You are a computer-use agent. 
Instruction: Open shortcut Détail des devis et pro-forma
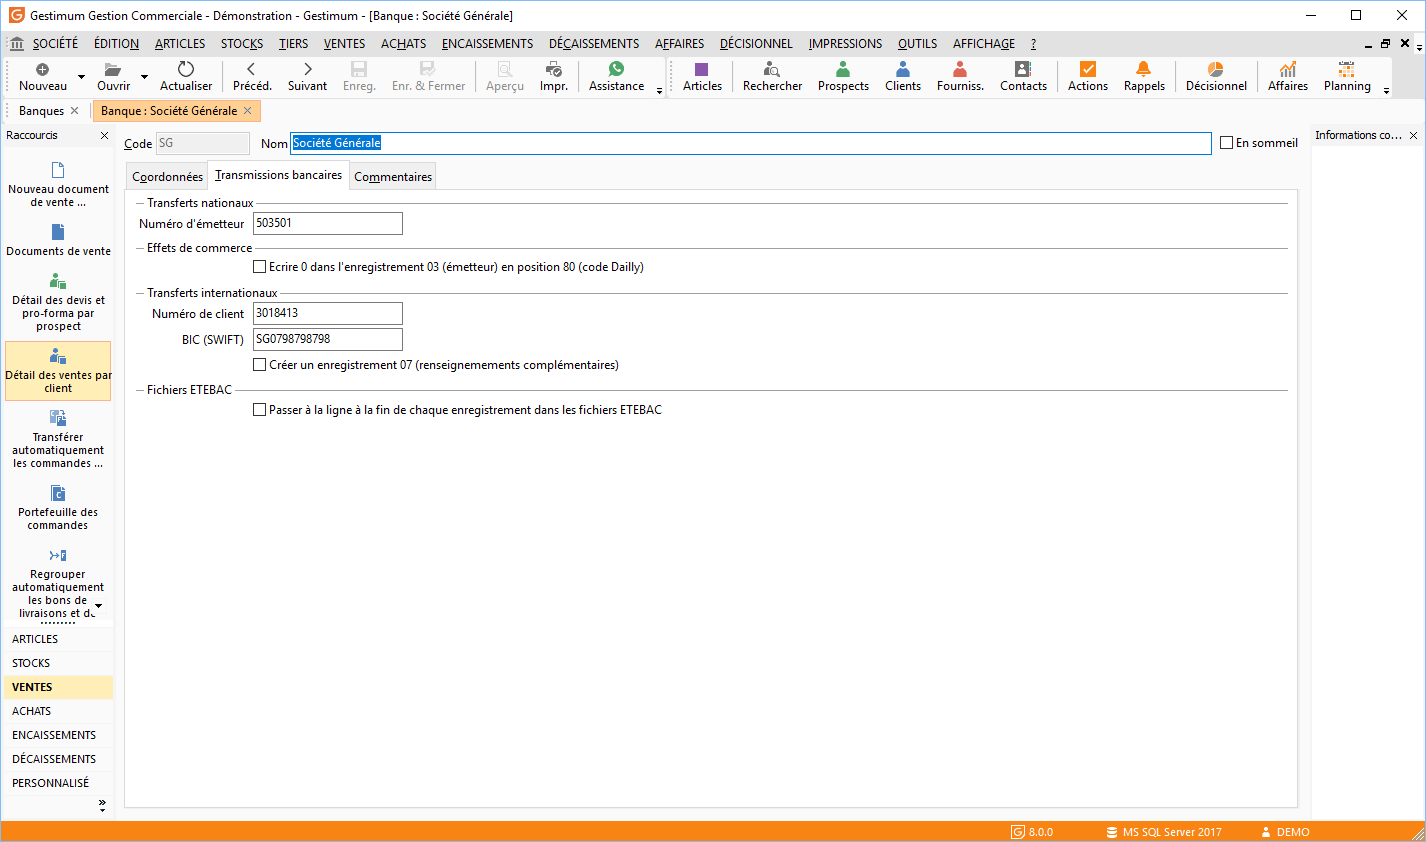(x=58, y=303)
